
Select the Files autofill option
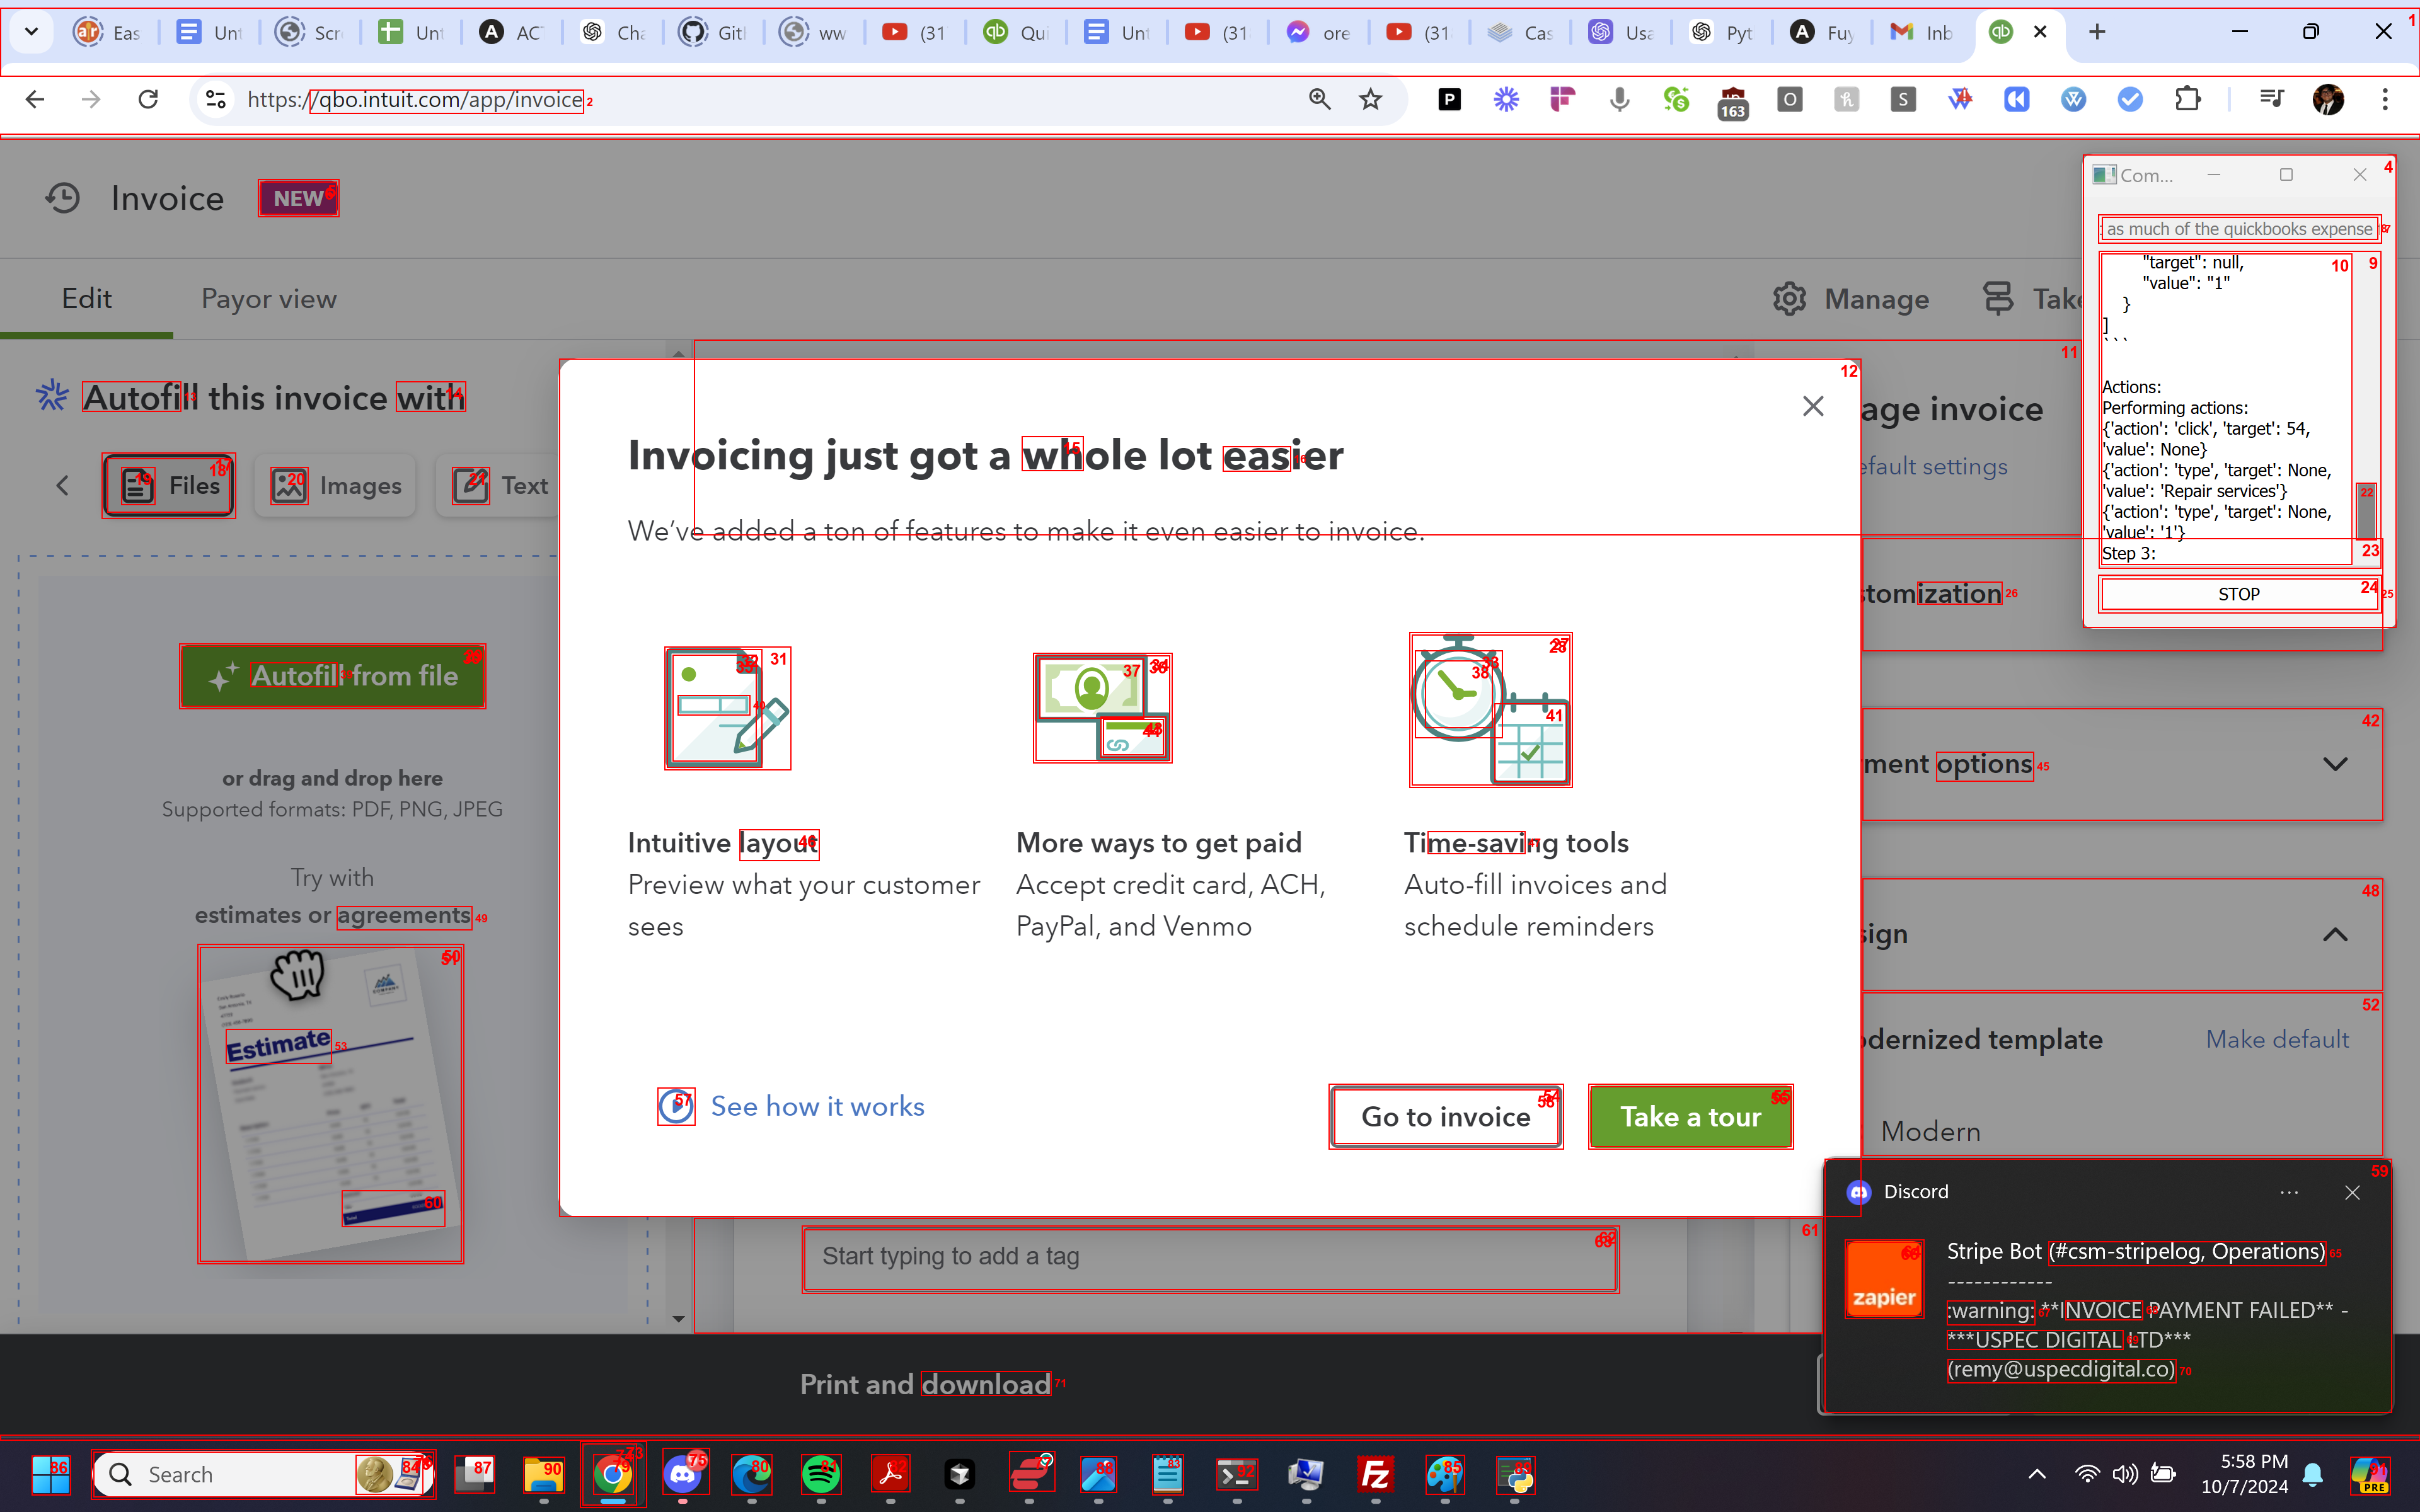pos(169,486)
